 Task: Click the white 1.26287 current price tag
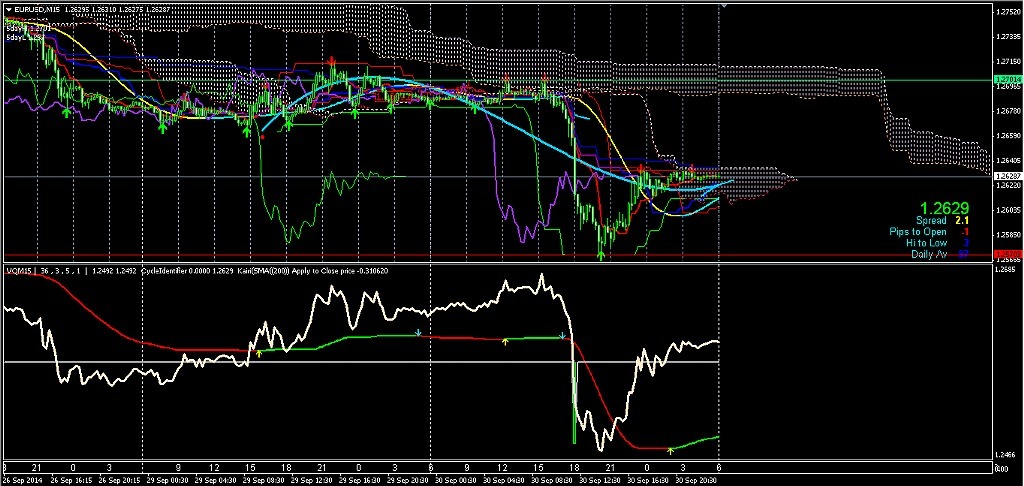pyautogui.click(x=1008, y=176)
